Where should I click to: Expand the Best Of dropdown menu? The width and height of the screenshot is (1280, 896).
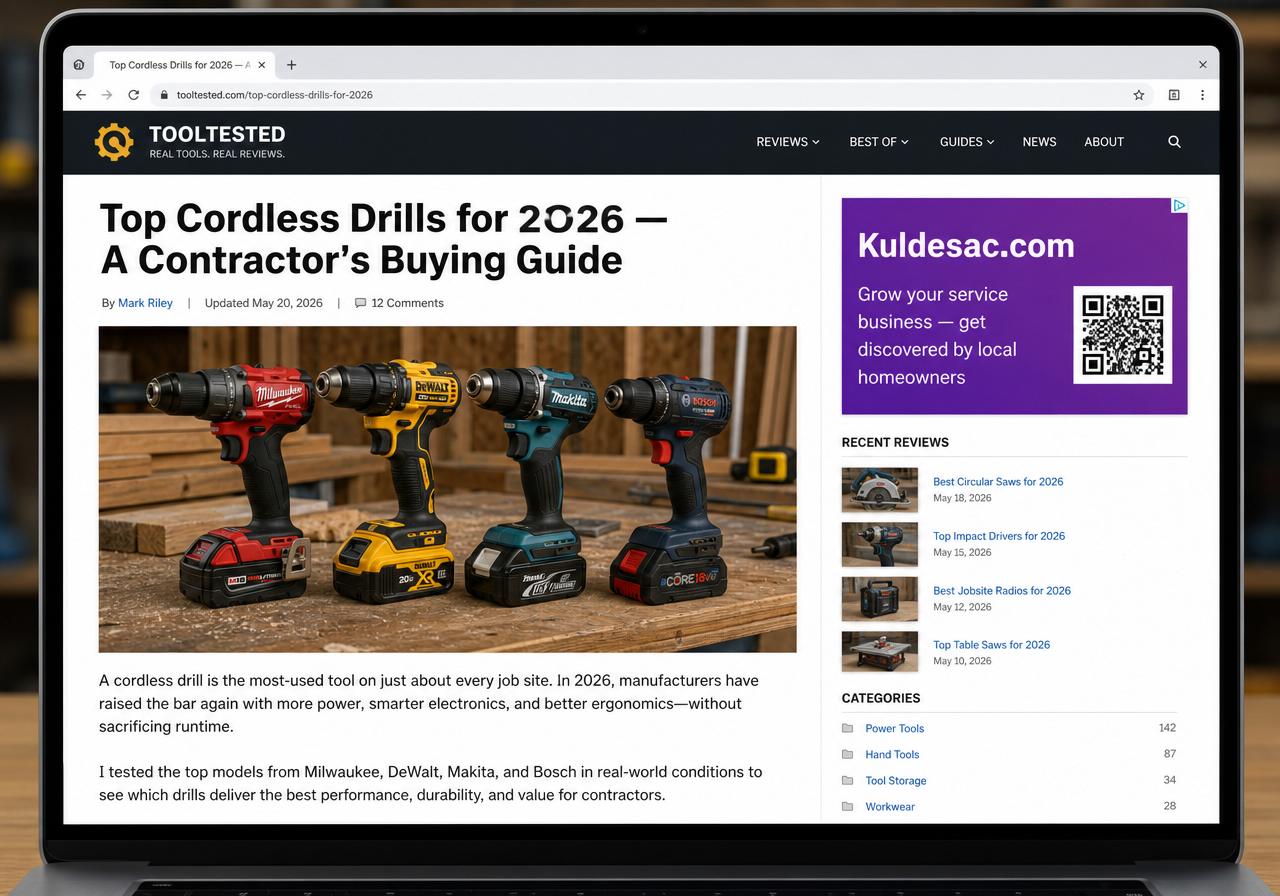pyautogui.click(x=879, y=142)
